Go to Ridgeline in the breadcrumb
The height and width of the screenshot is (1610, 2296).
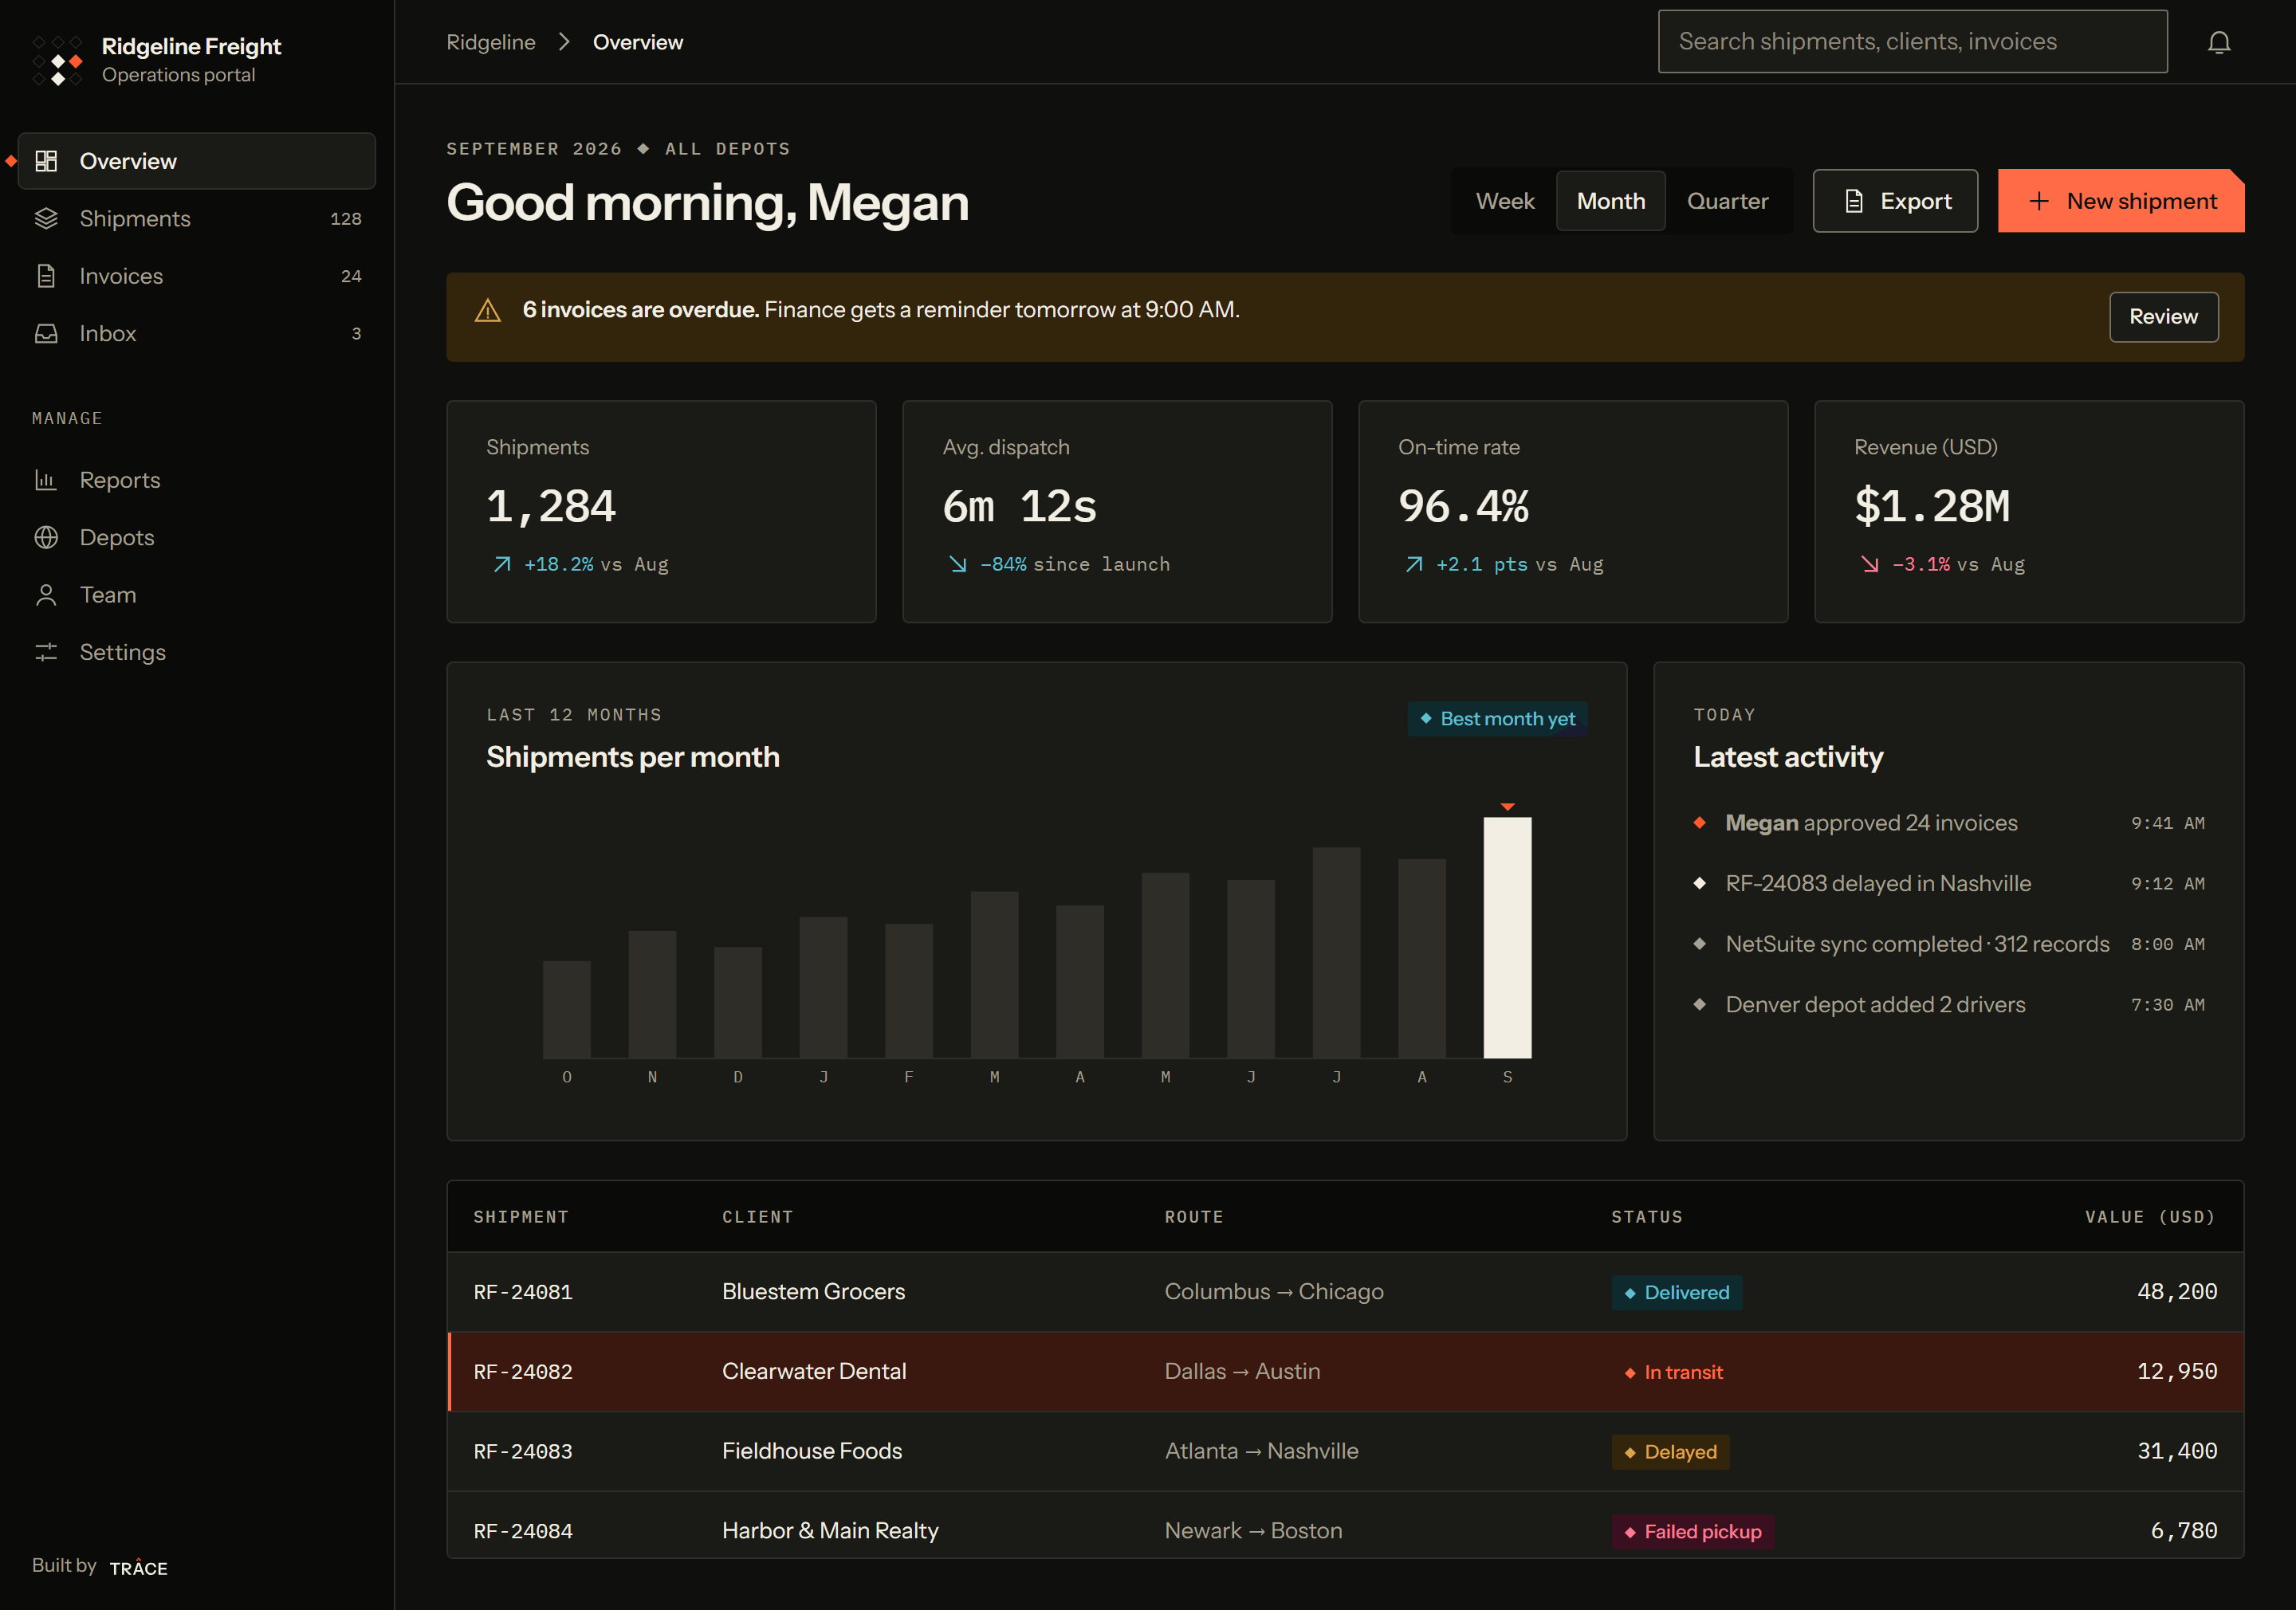click(x=490, y=42)
